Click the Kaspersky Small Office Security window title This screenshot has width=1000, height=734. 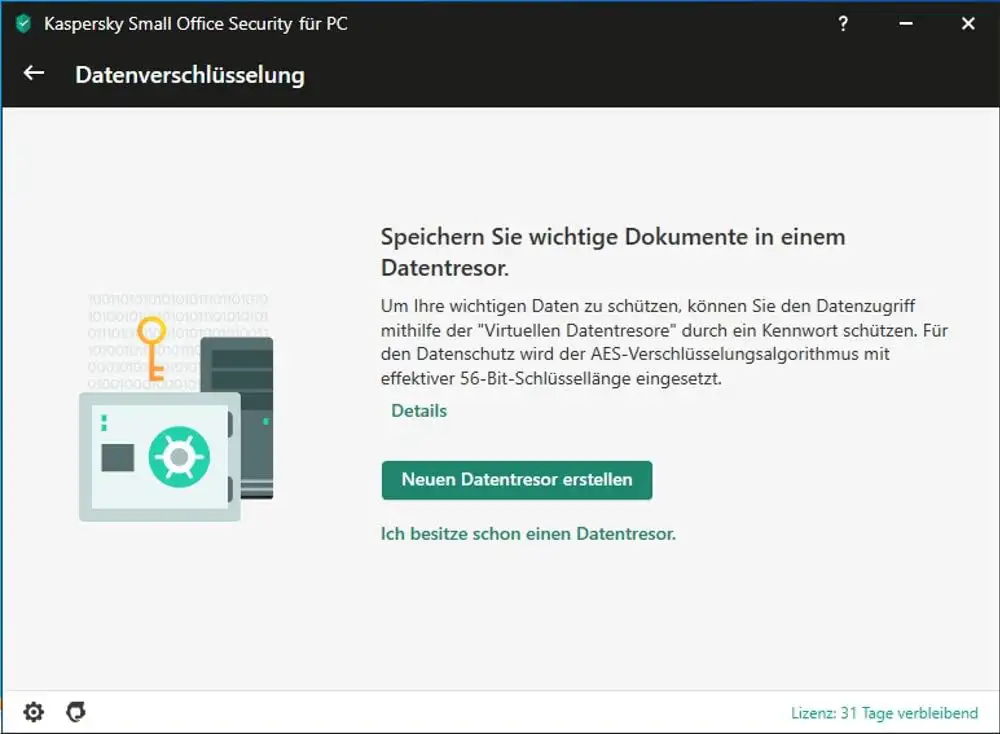(x=196, y=24)
